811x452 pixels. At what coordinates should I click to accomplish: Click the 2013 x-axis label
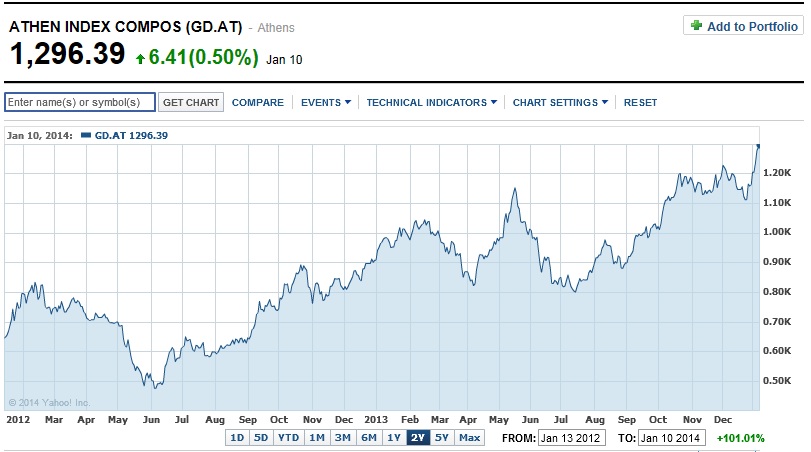tap(376, 419)
